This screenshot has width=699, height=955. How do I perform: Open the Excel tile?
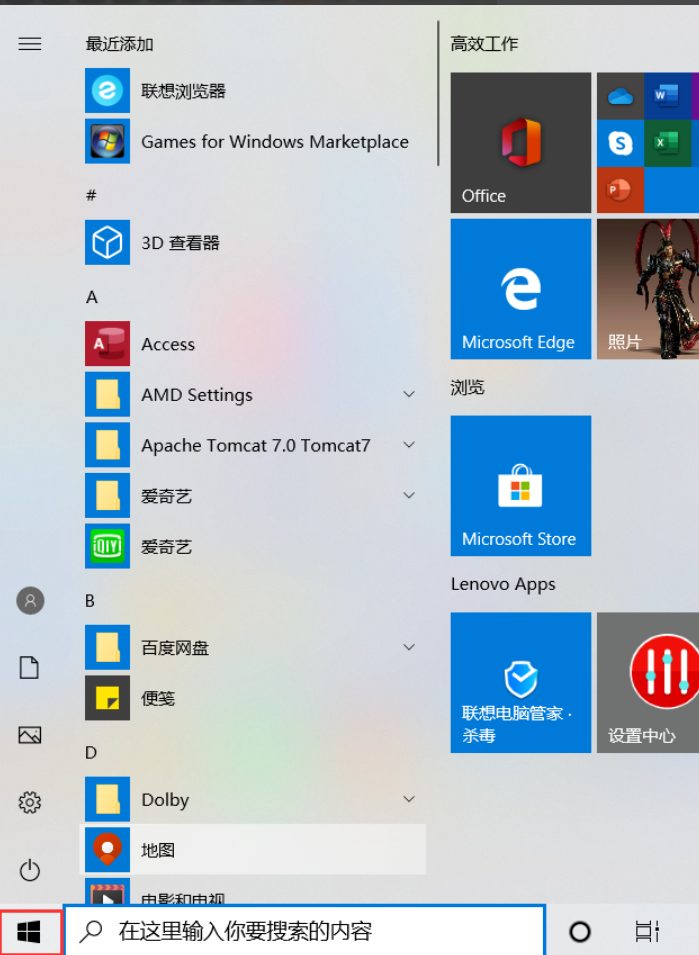coord(667,143)
